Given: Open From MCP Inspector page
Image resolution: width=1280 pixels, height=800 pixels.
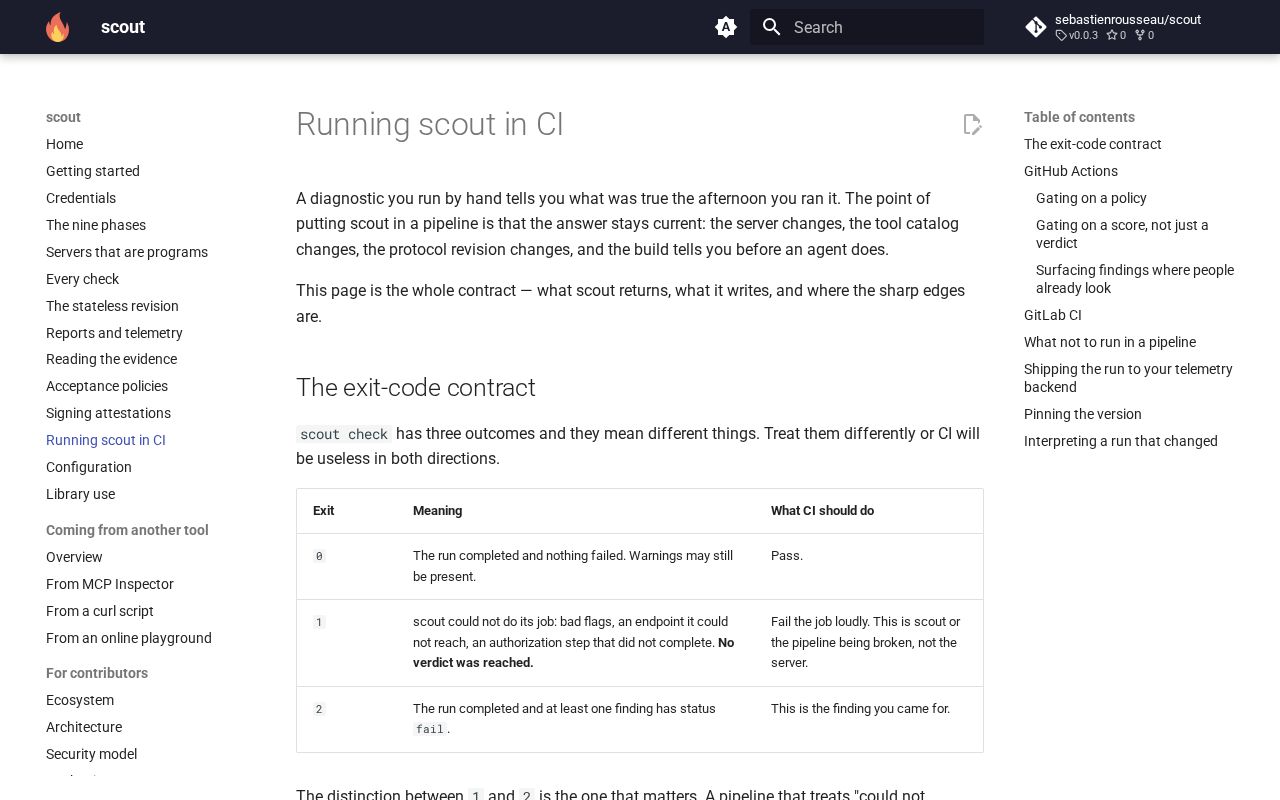Looking at the screenshot, I should click(110, 584).
